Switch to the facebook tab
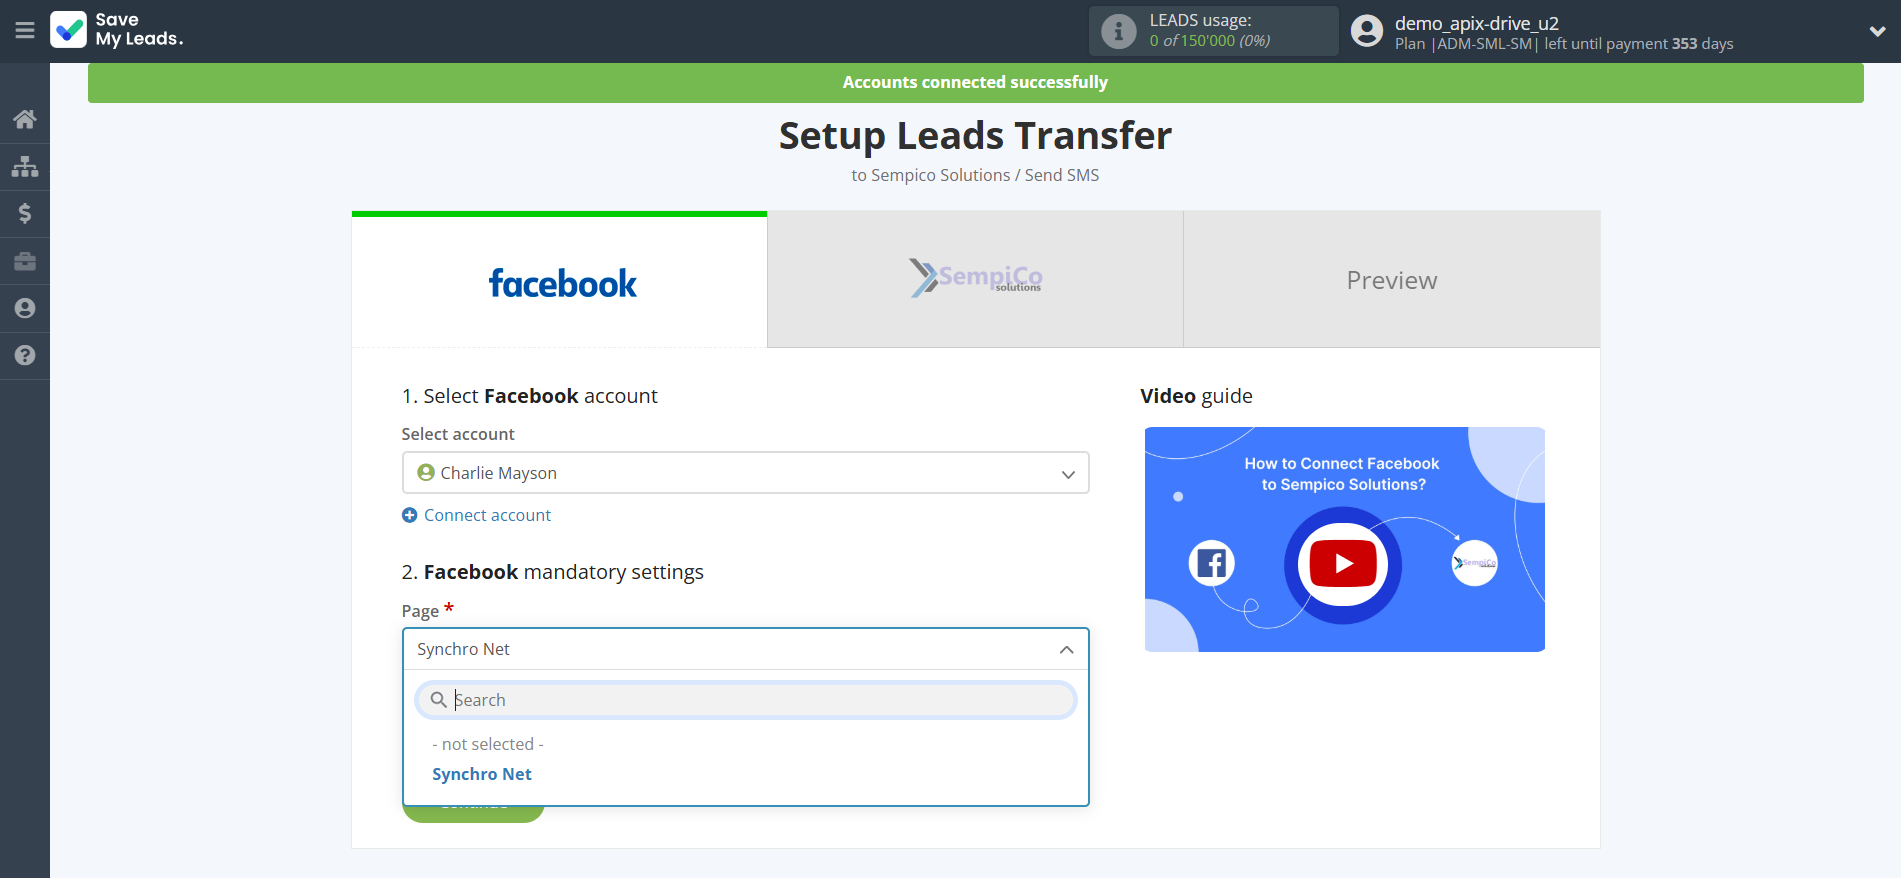The image size is (1901, 878). click(560, 282)
